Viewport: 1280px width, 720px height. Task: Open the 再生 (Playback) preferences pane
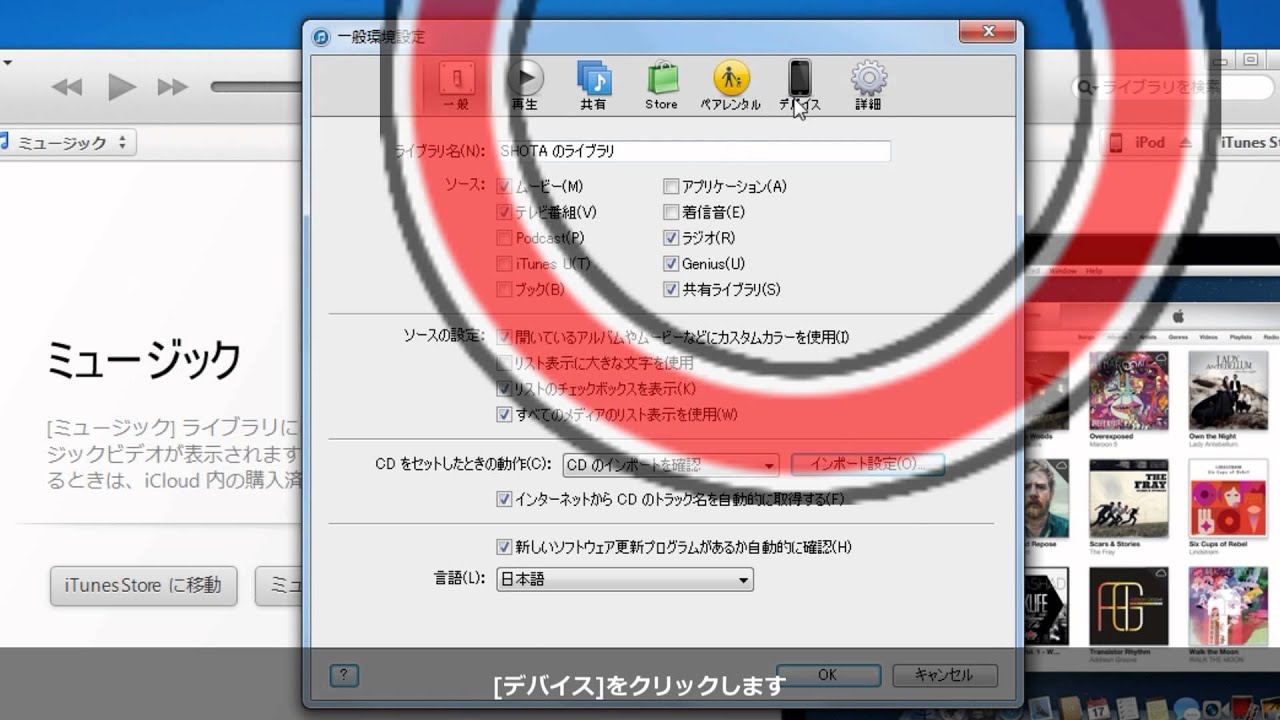click(524, 85)
